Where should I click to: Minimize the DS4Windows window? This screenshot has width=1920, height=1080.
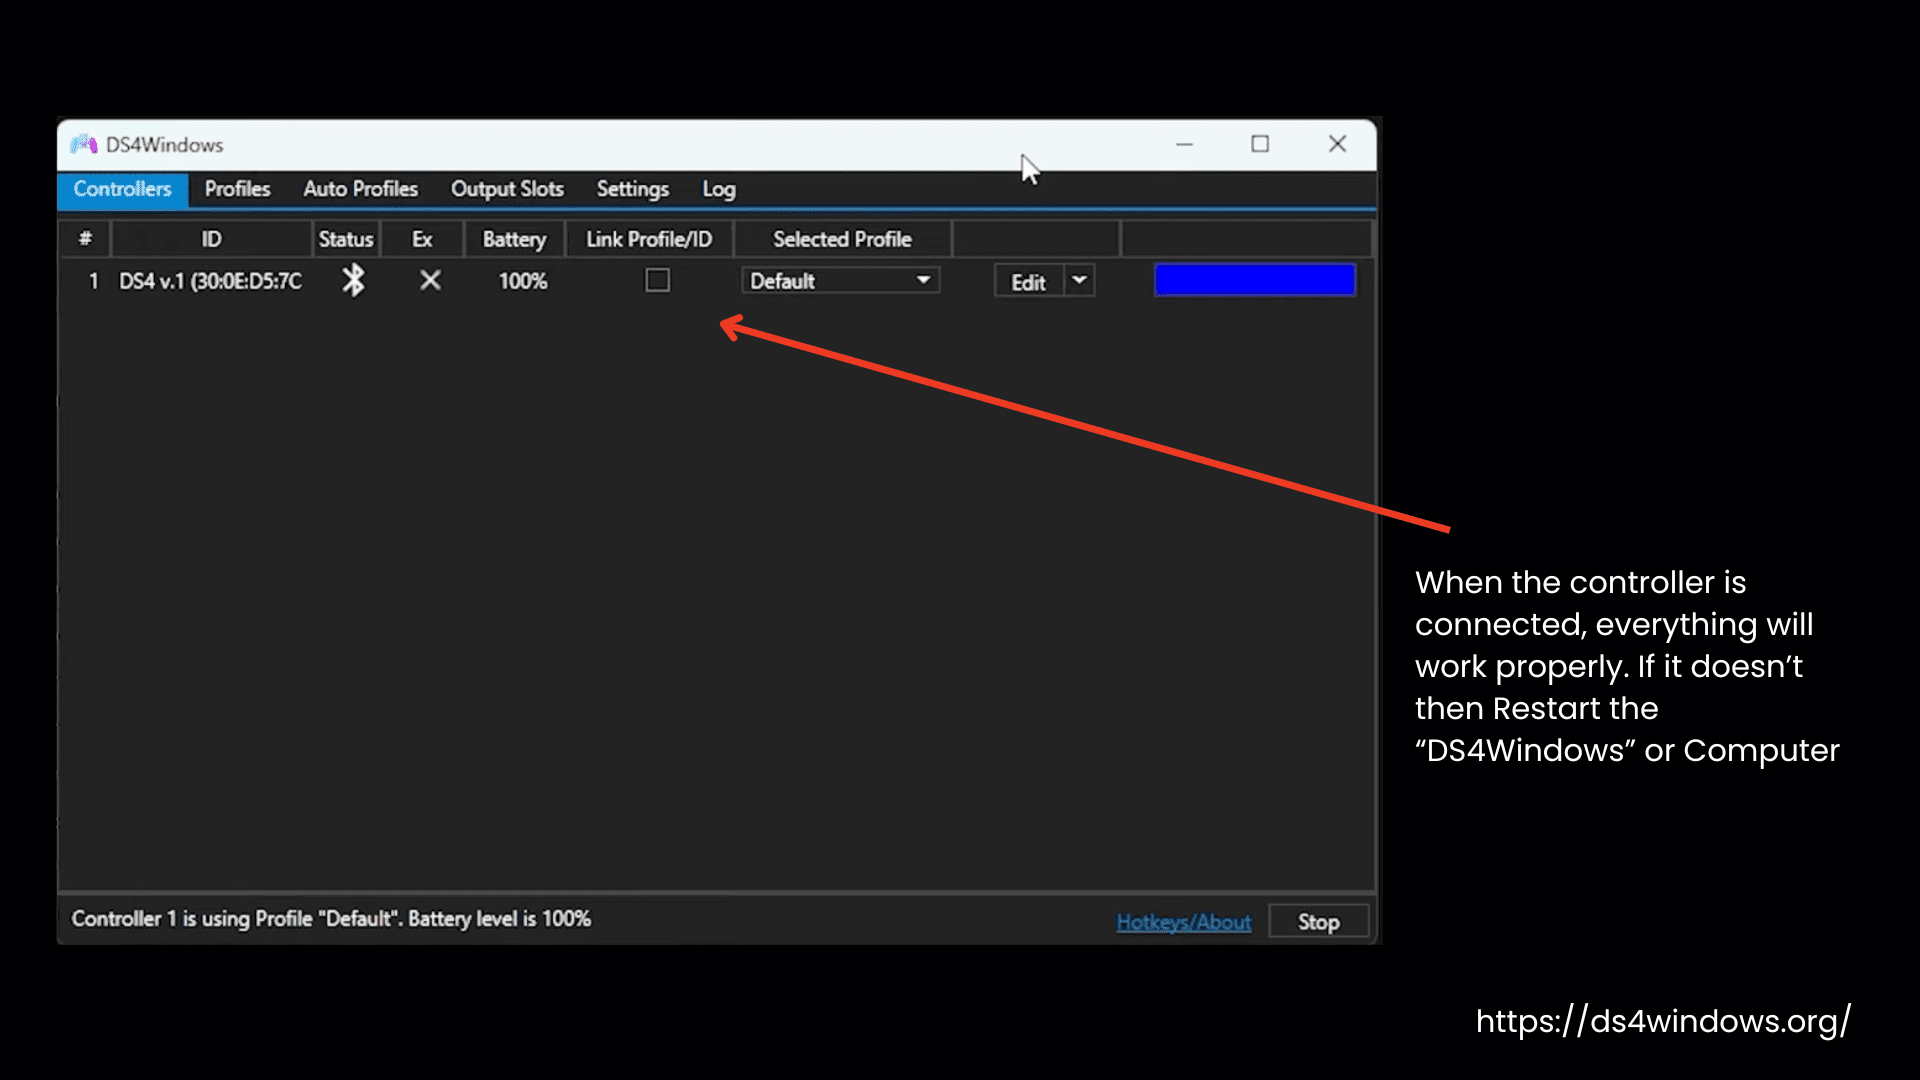pyautogui.click(x=1184, y=145)
